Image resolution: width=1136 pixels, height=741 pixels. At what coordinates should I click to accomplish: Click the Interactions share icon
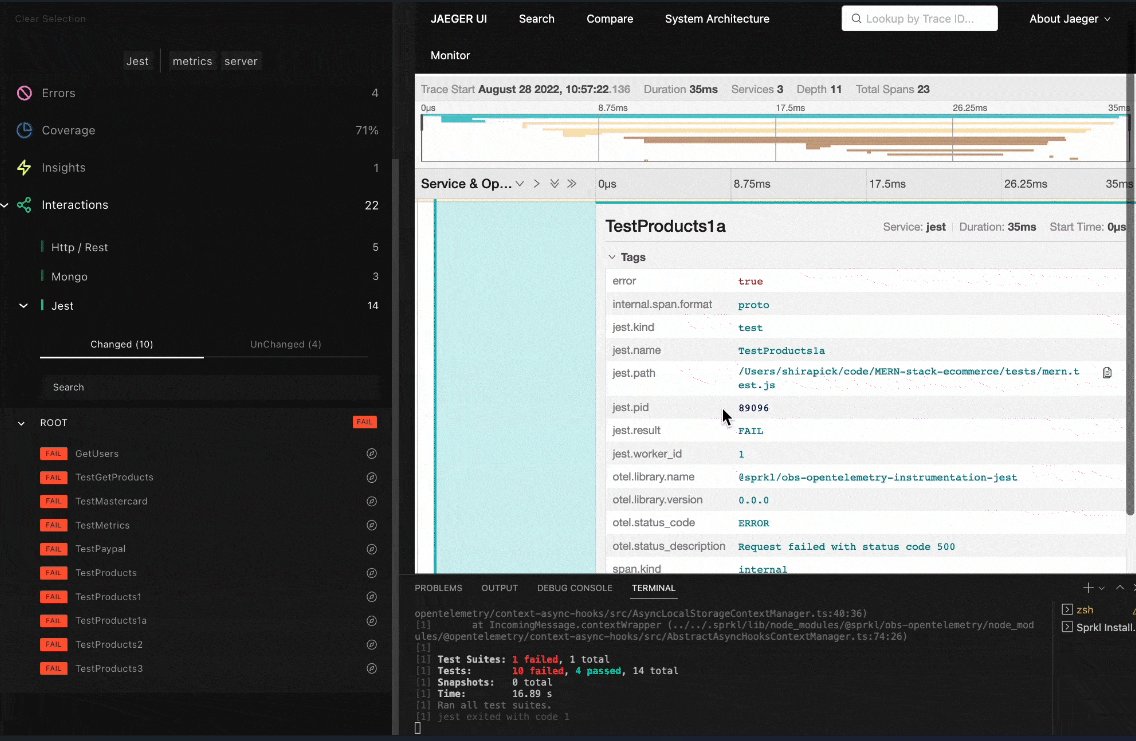point(25,205)
